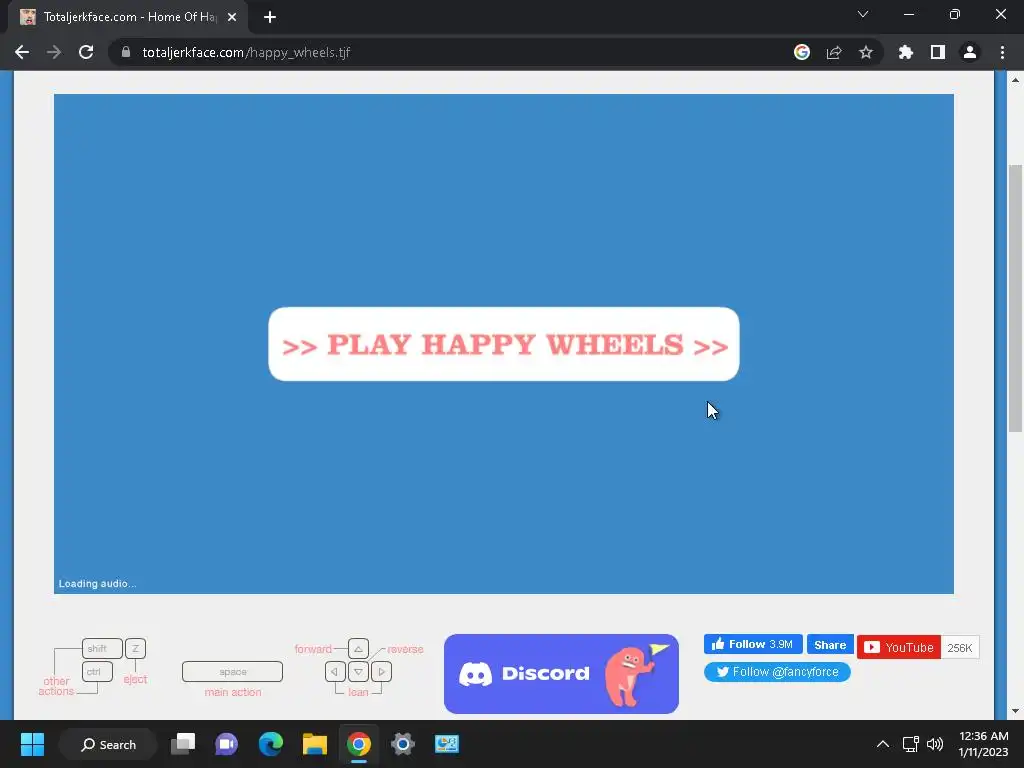The height and width of the screenshot is (768, 1024).
Task: Open the Discord banner link
Action: coord(561,673)
